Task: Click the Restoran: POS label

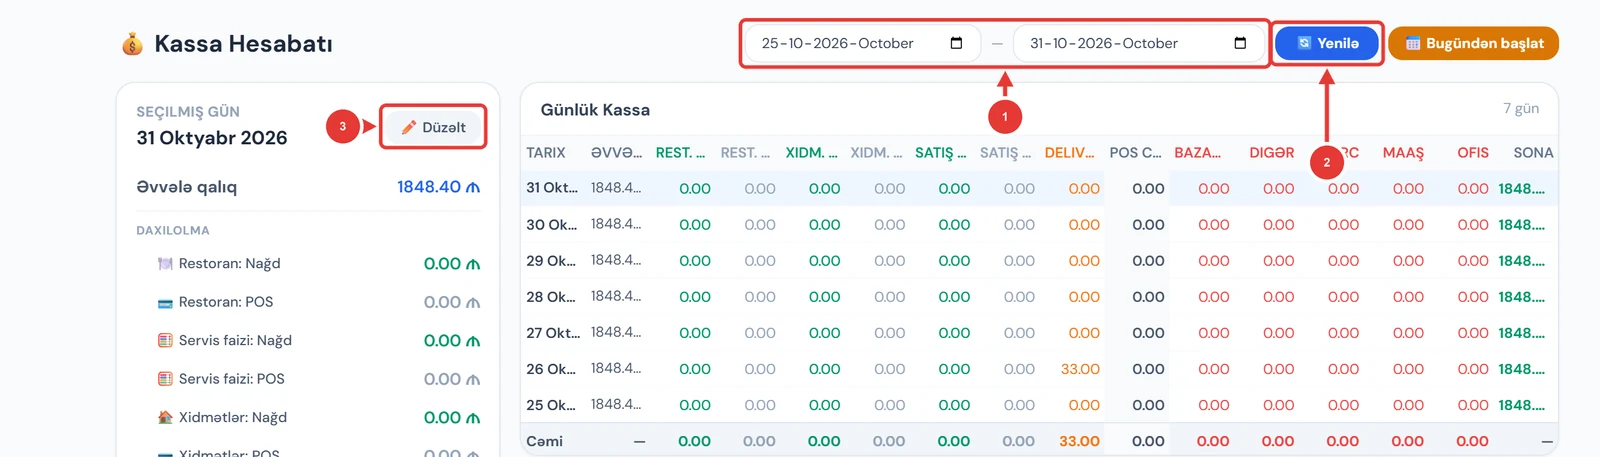Action: click(x=226, y=302)
